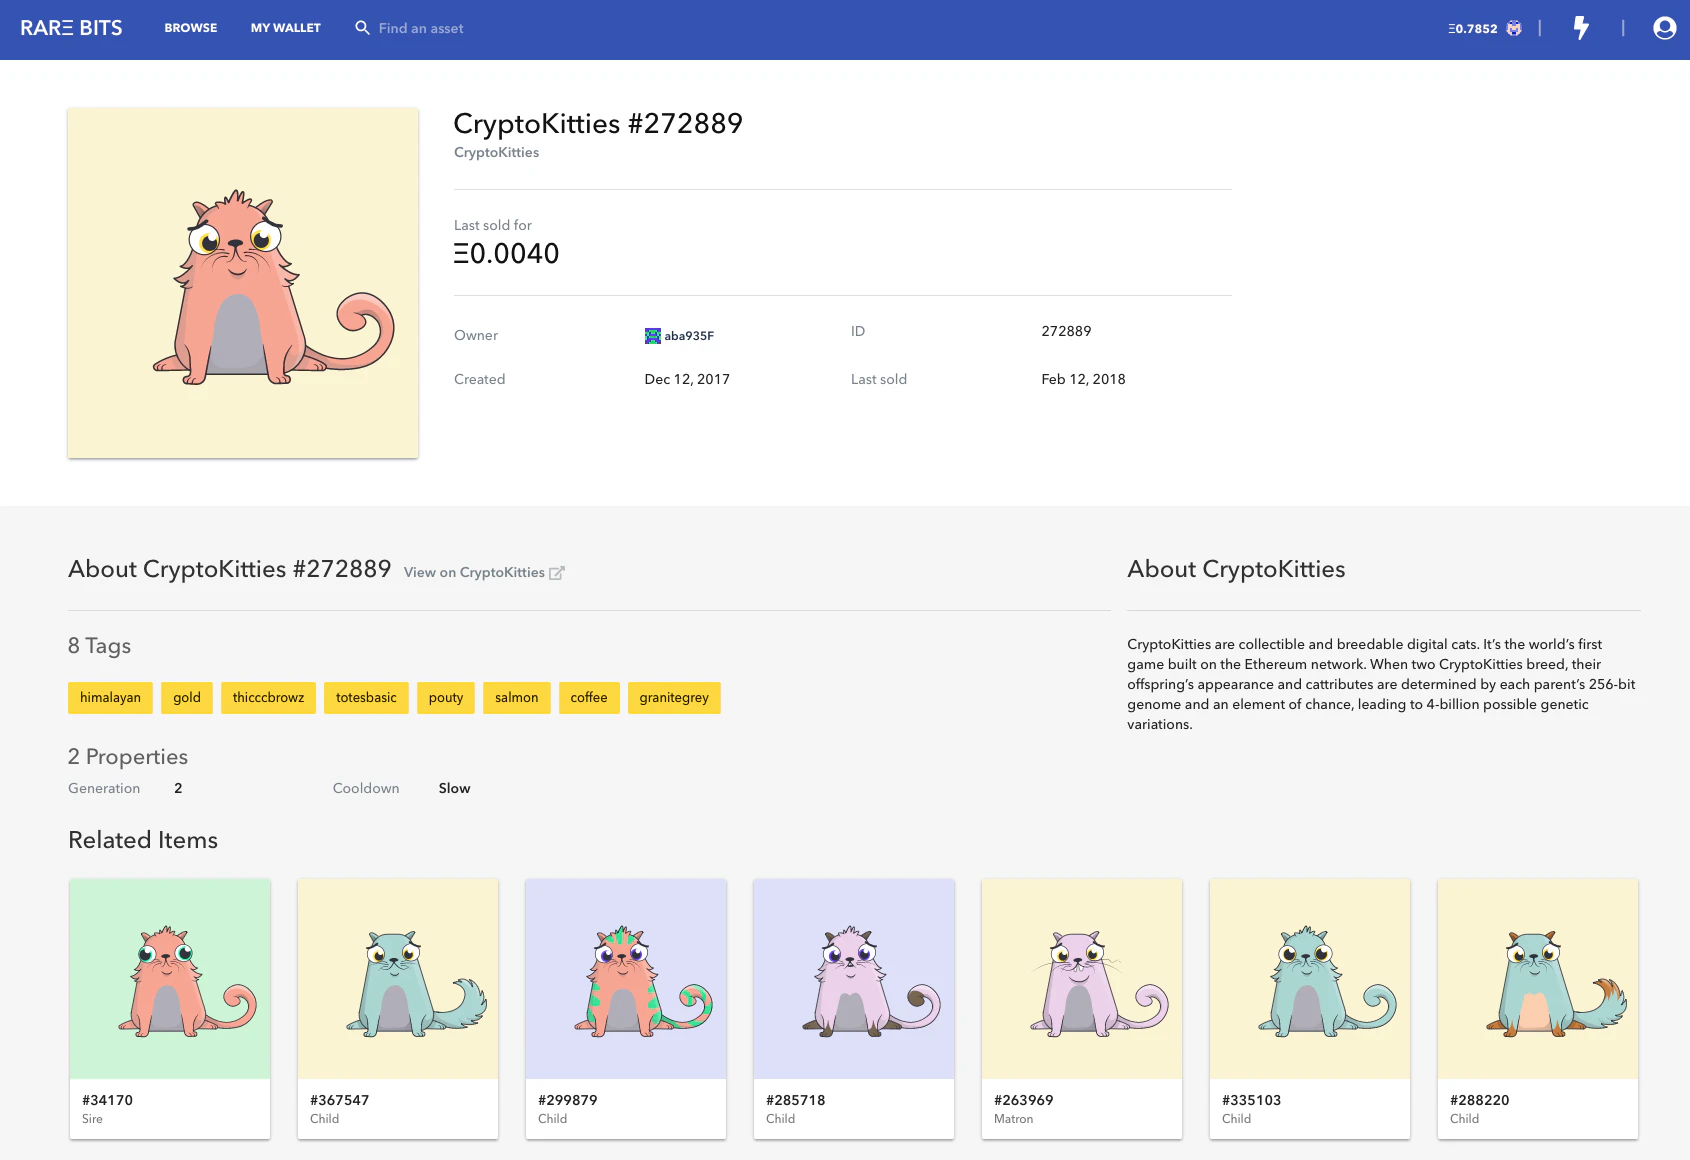Open the CryptoKitties collection link under title
The height and width of the screenshot is (1160, 1690).
point(496,152)
